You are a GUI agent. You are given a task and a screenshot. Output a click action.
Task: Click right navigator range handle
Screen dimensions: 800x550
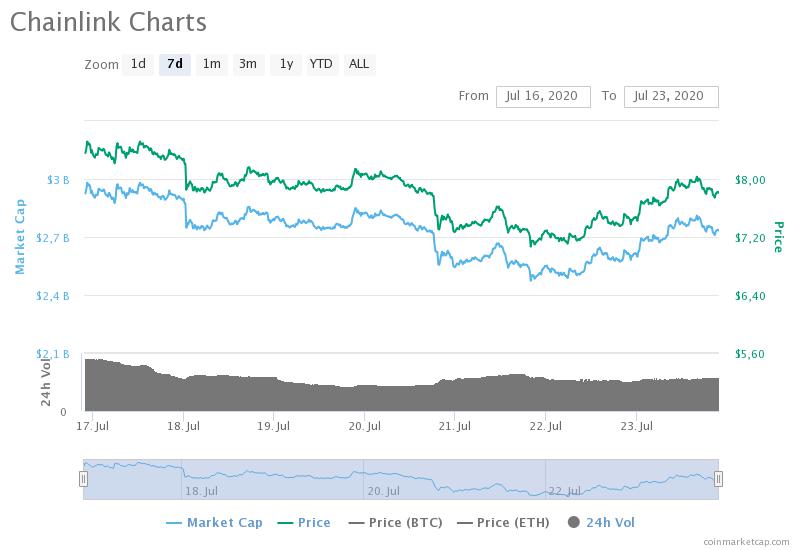click(x=718, y=479)
